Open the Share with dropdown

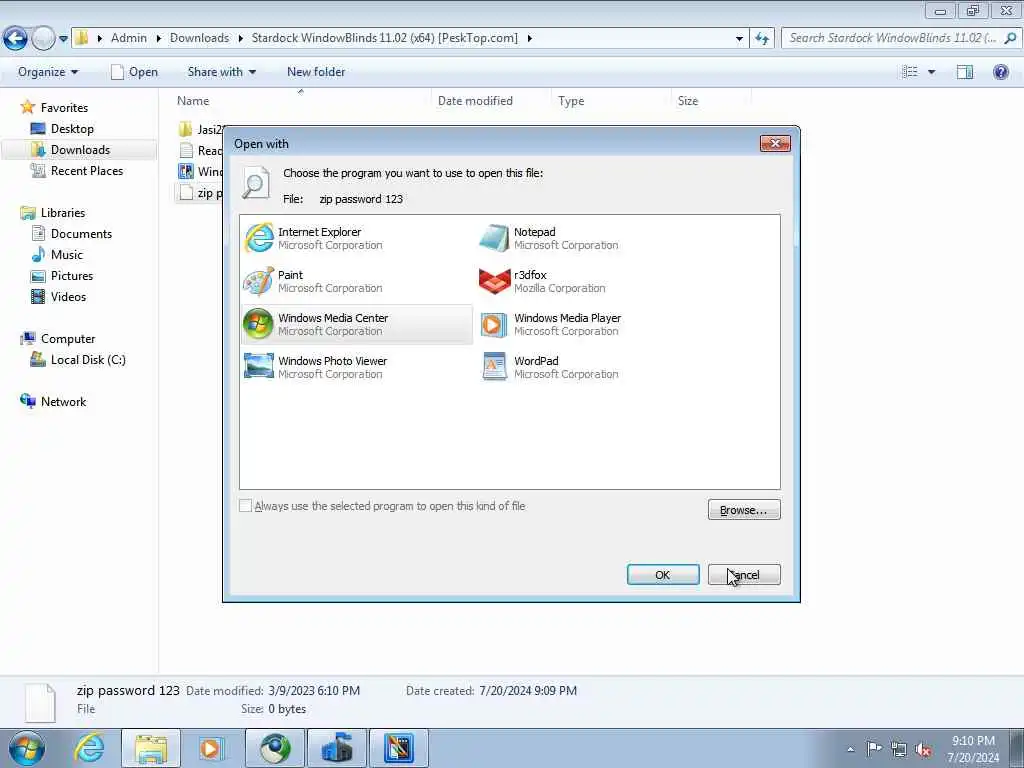coord(221,72)
